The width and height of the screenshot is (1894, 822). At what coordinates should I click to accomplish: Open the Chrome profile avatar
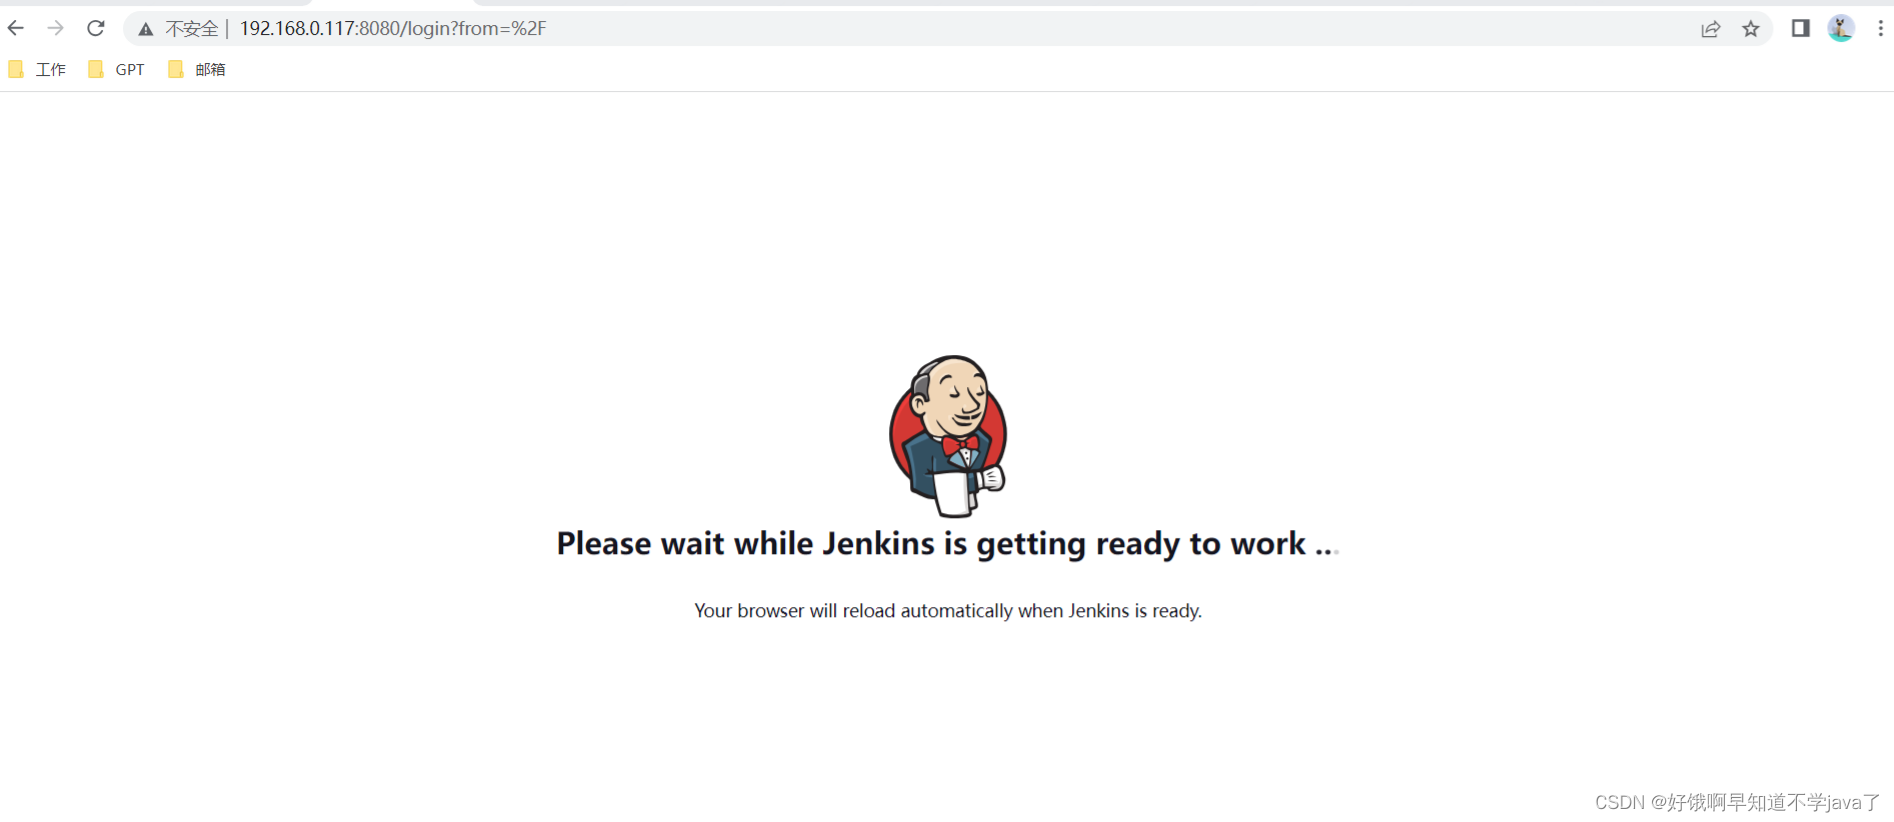pyautogui.click(x=1841, y=28)
